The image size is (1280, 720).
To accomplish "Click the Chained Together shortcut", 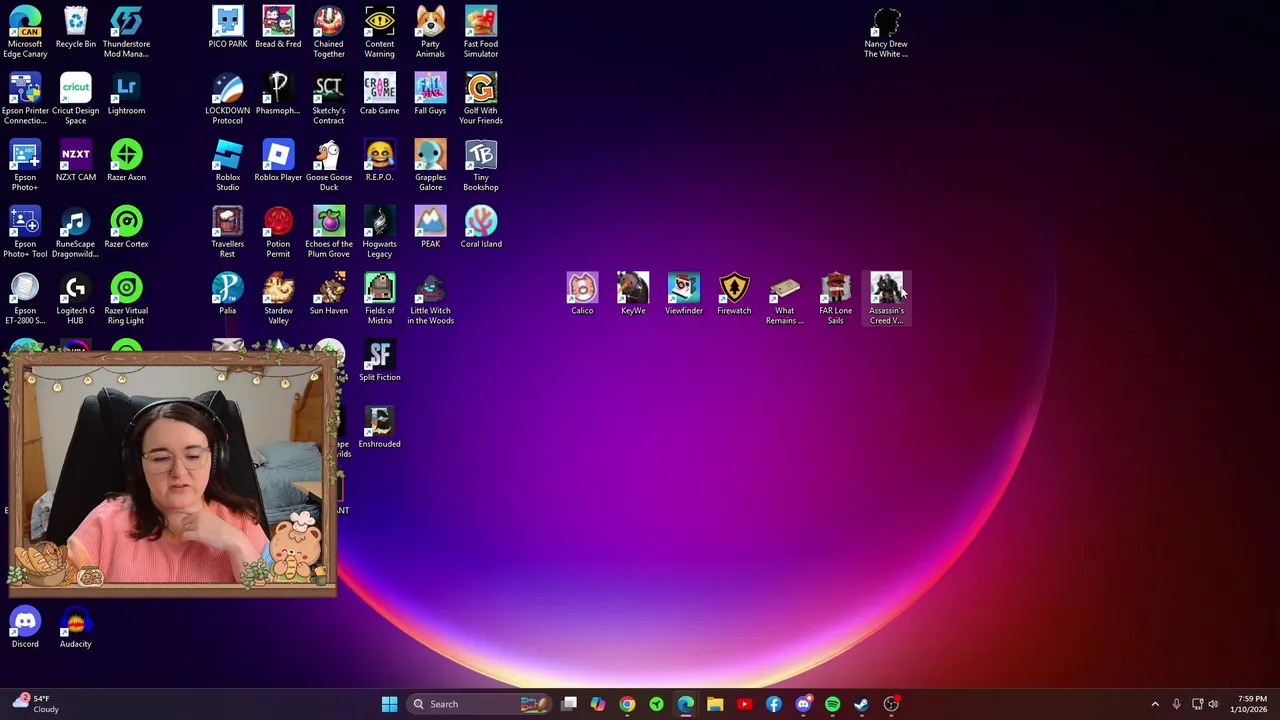I will tap(329, 32).
